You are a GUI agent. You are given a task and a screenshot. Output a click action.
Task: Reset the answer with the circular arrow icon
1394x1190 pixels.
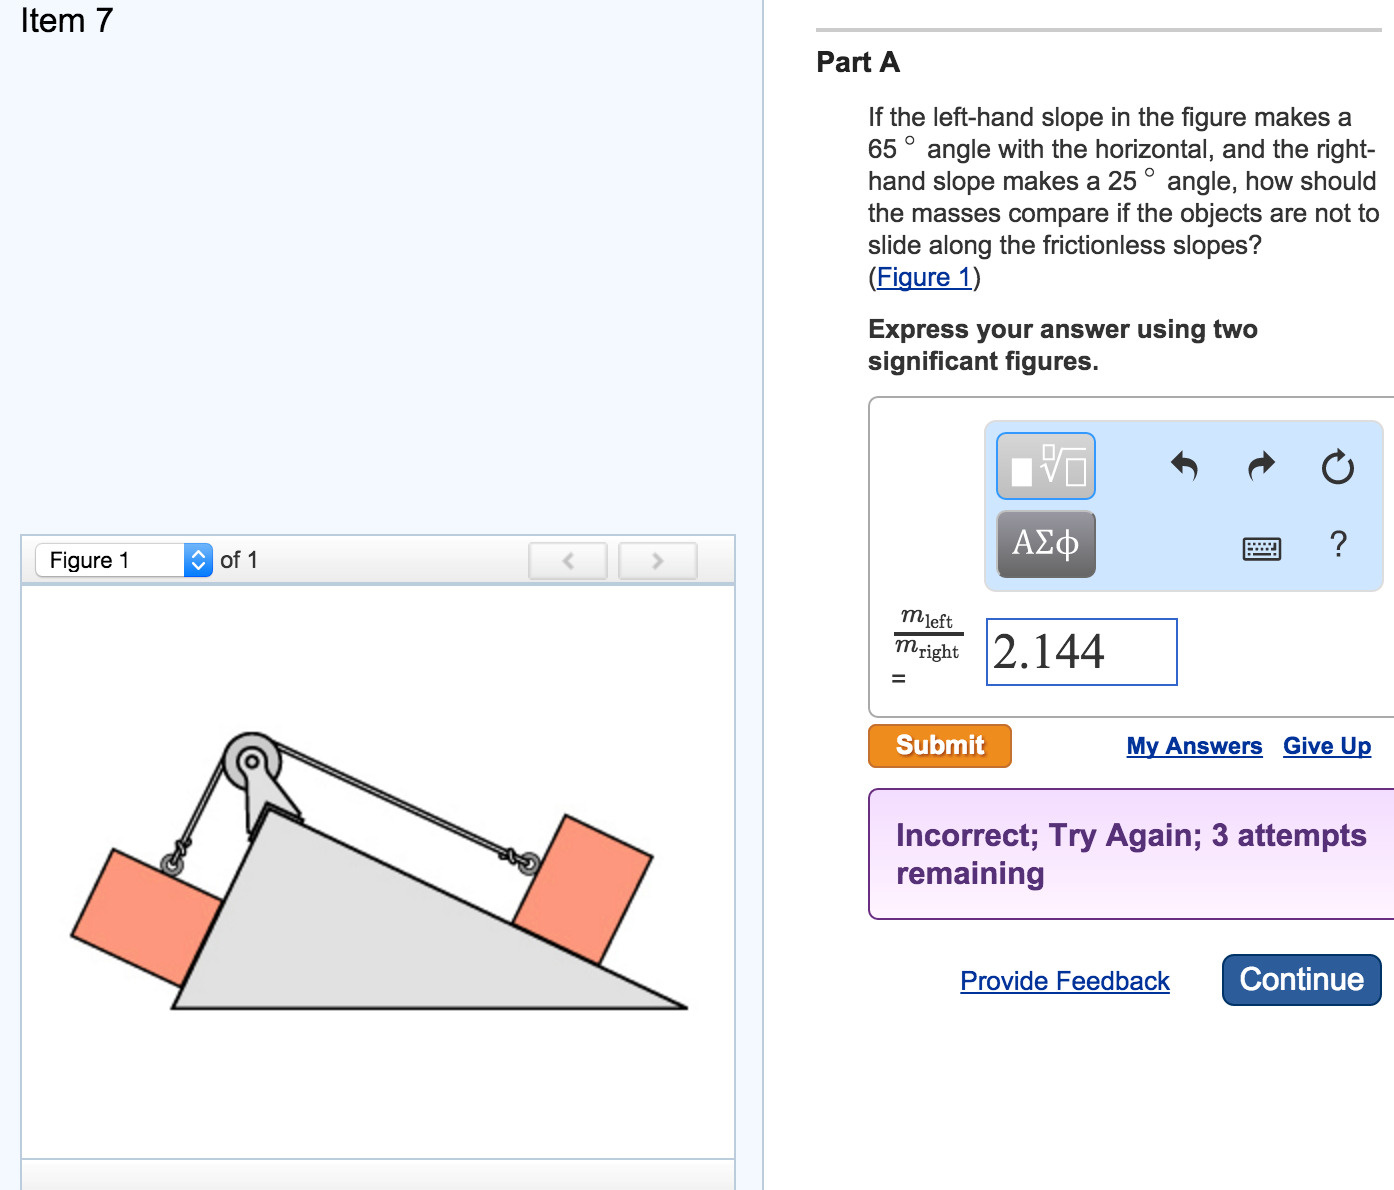1338,465
